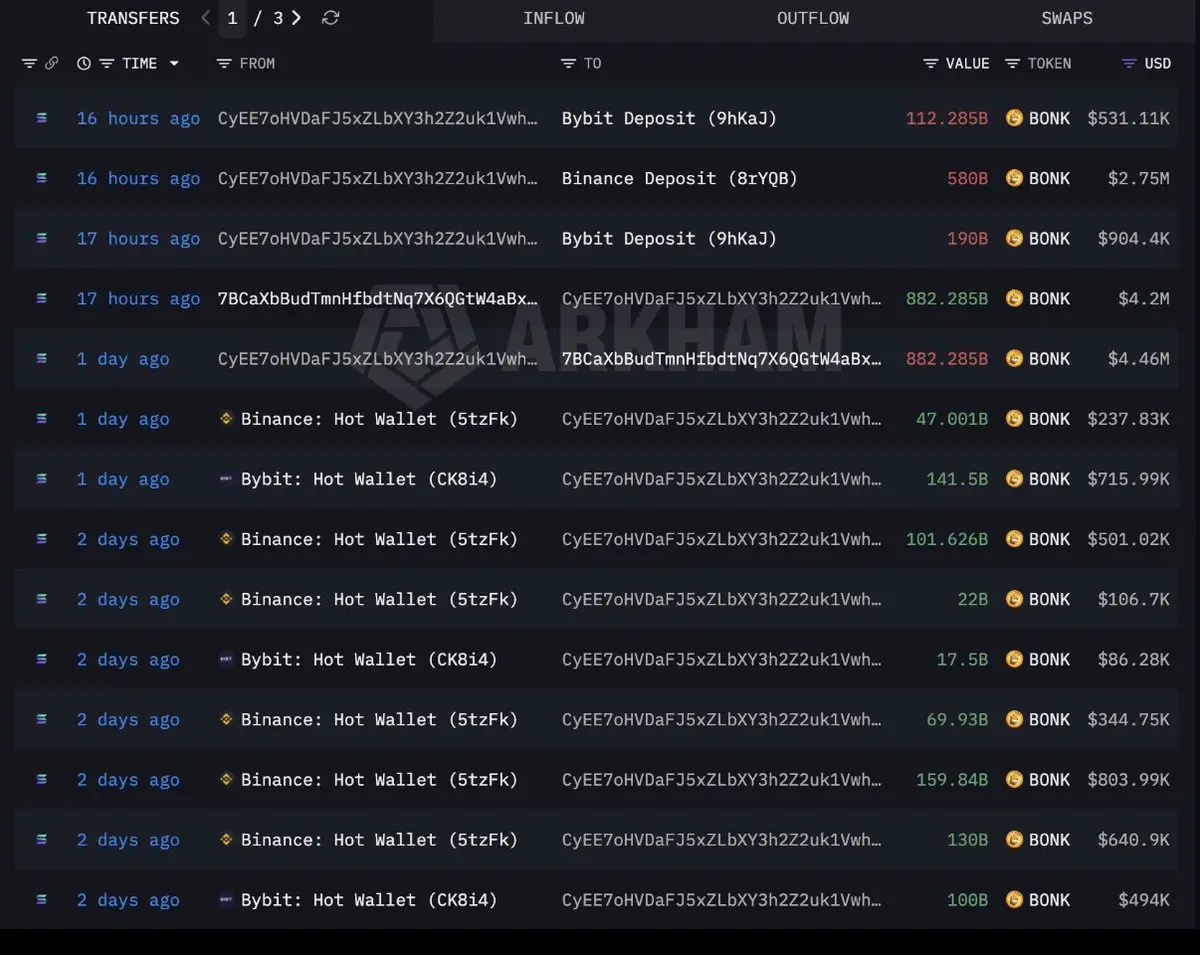Click the link icon in table header

(52, 63)
